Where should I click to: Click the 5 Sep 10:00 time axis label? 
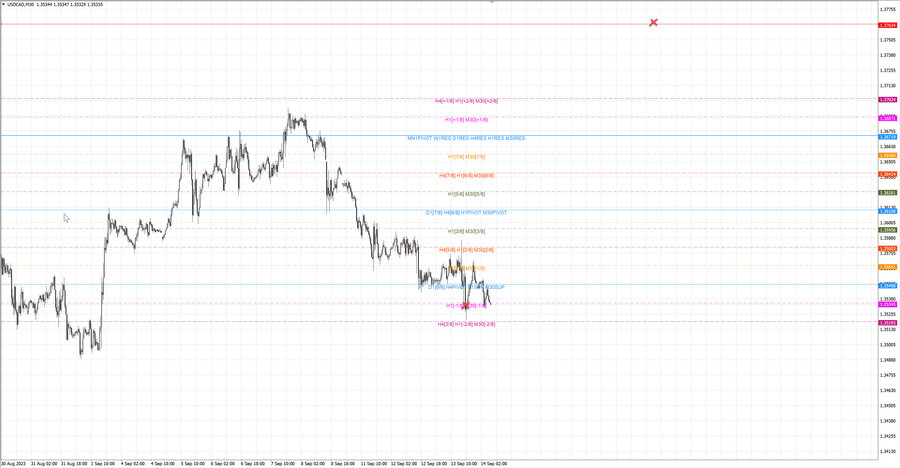(x=192, y=463)
